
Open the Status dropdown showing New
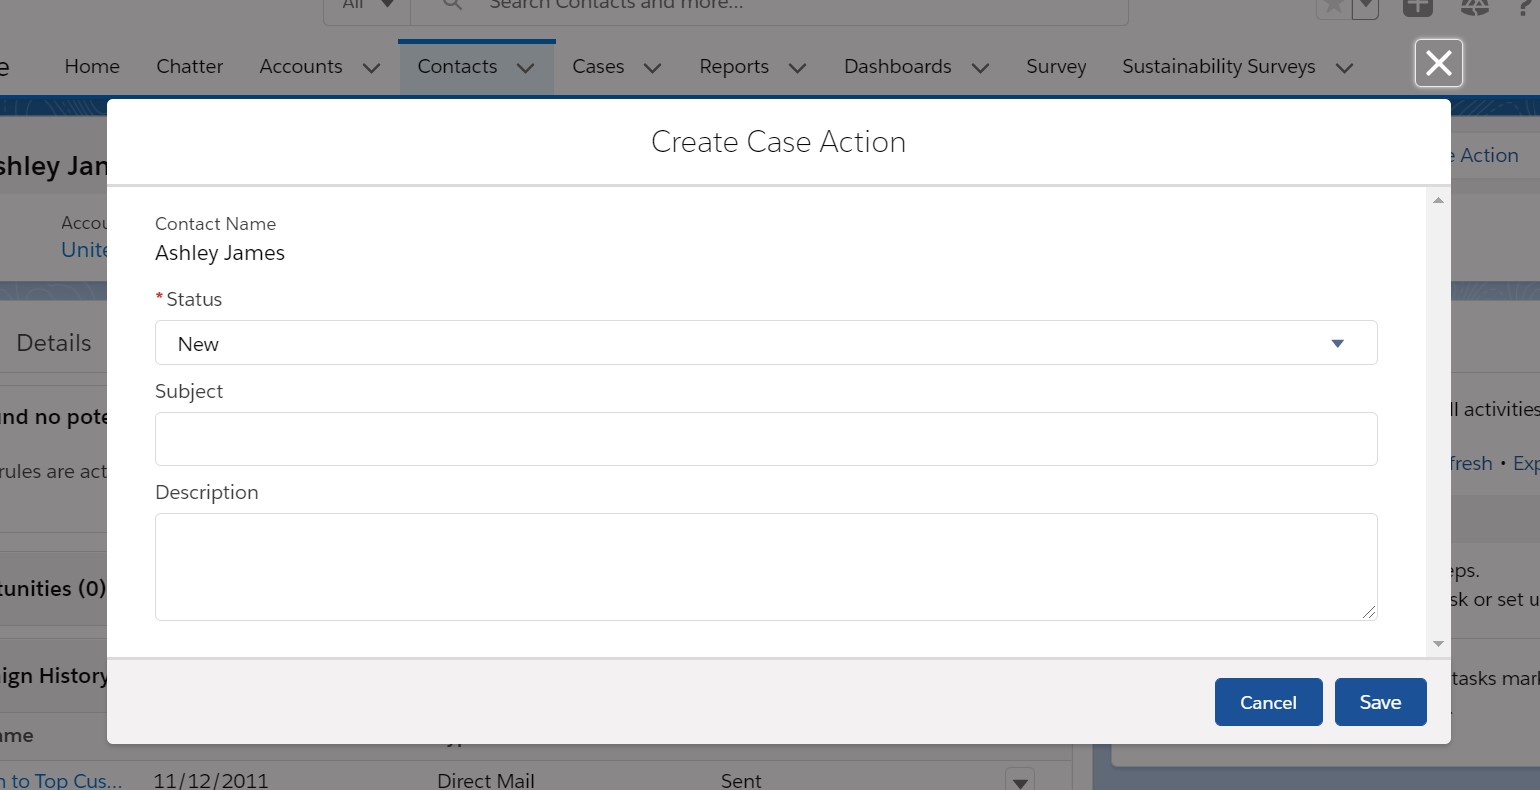[x=765, y=343]
